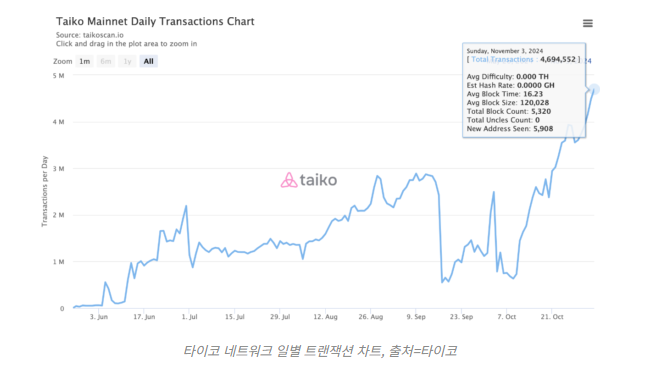The width and height of the screenshot is (654, 368).
Task: Click the 12. Aug axis tick label
Action: 325,317
